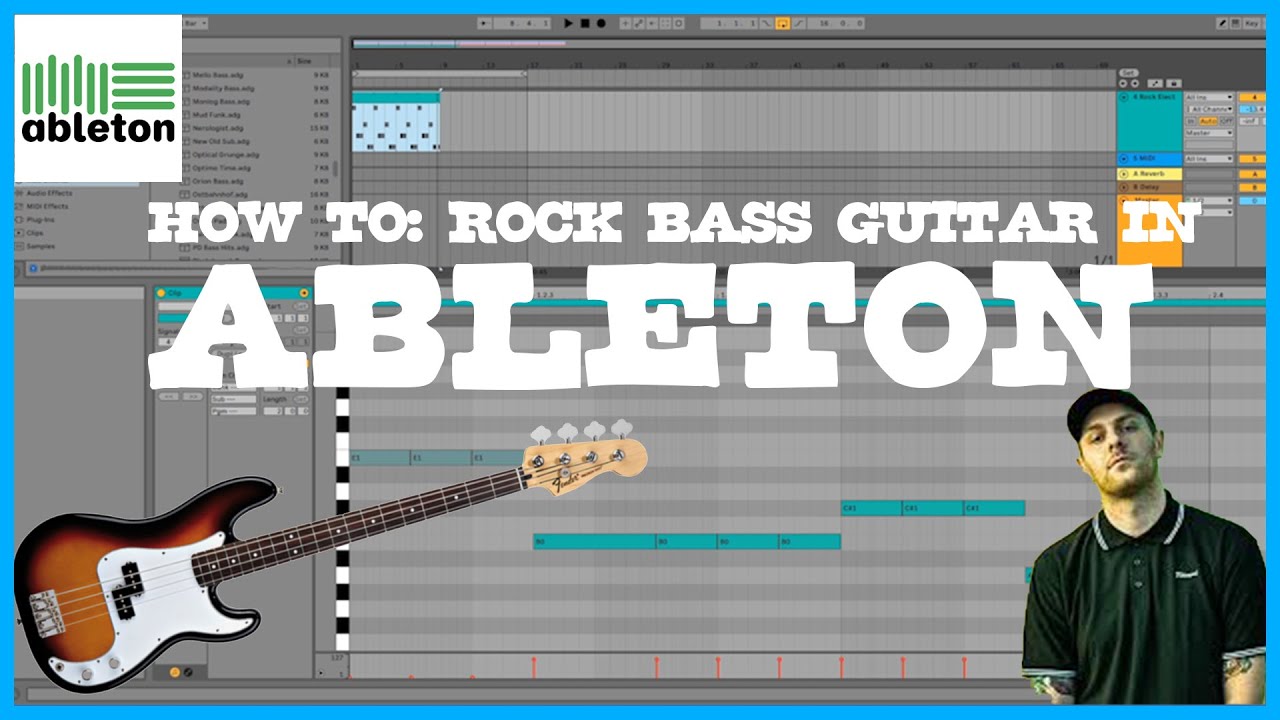Toggle track 4 activator button
Viewport: 1280px width, 720px height.
point(1252,97)
